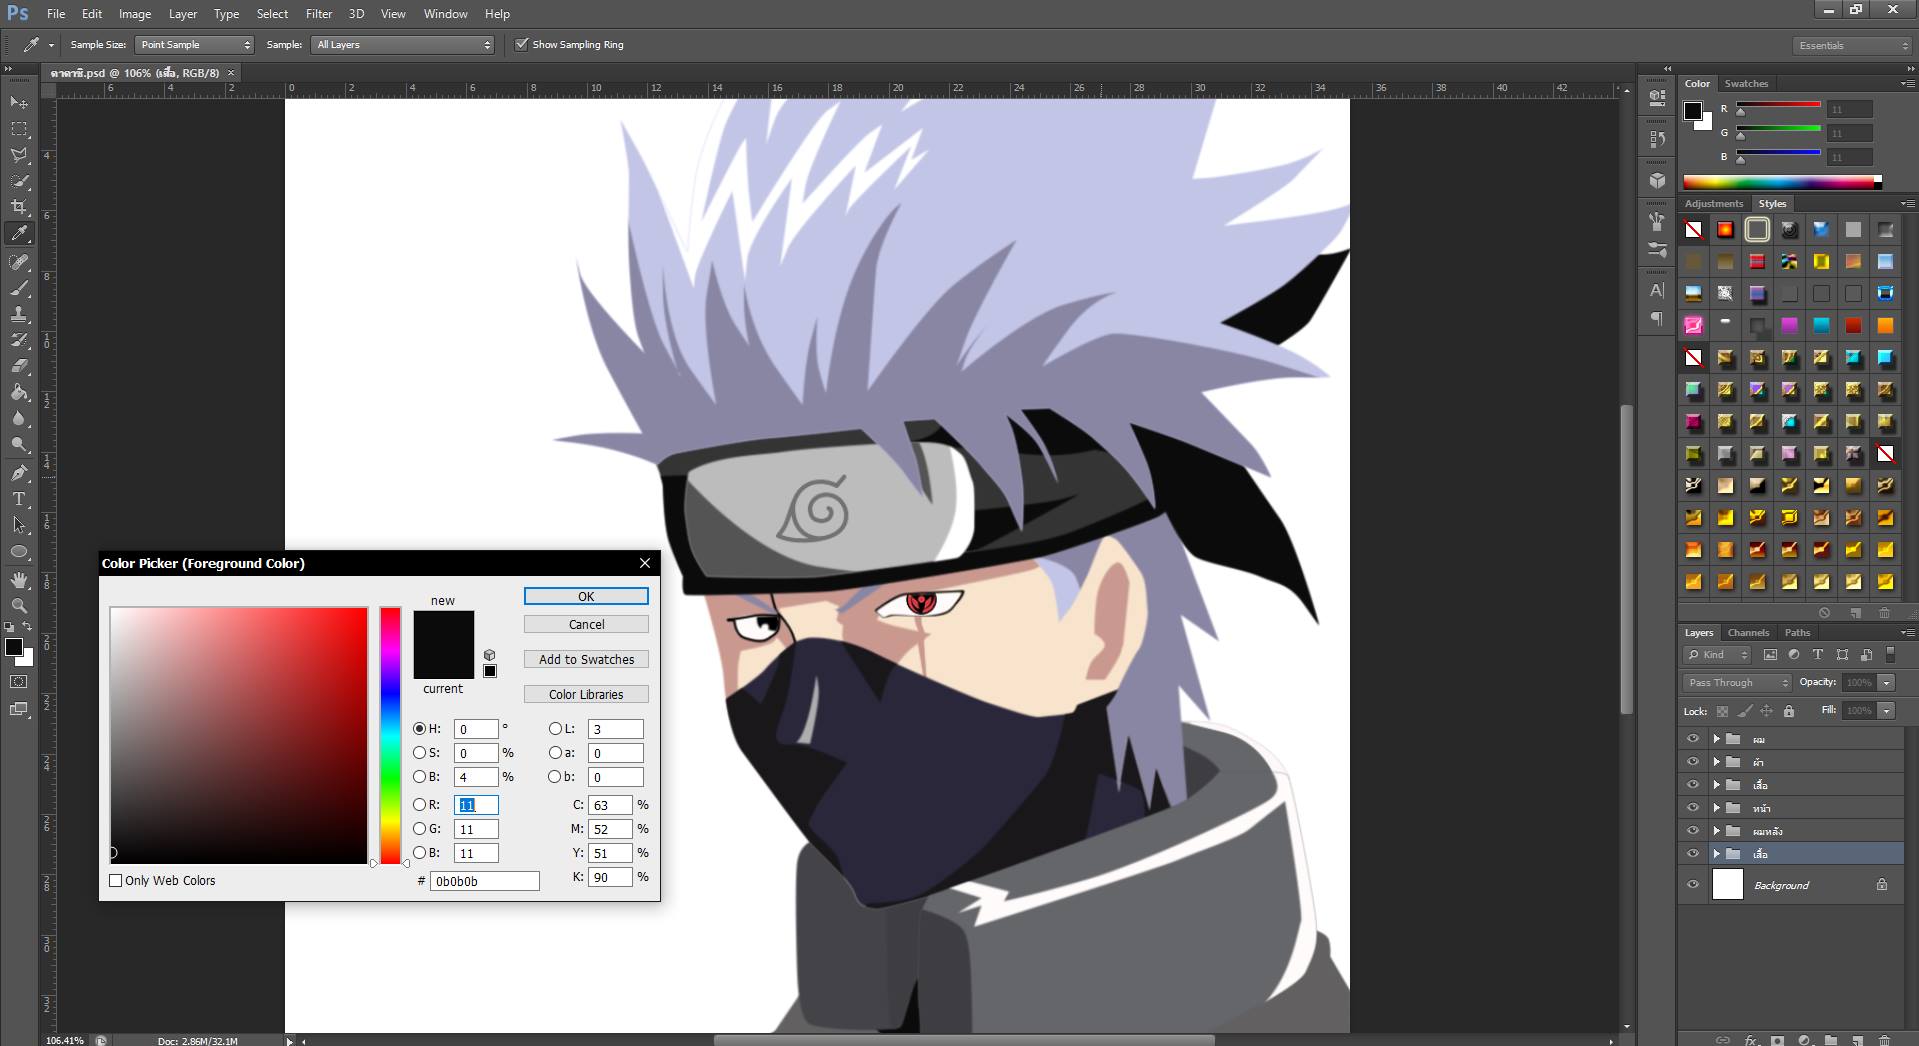
Task: Hide the Background layer via eye icon
Action: [1693, 885]
